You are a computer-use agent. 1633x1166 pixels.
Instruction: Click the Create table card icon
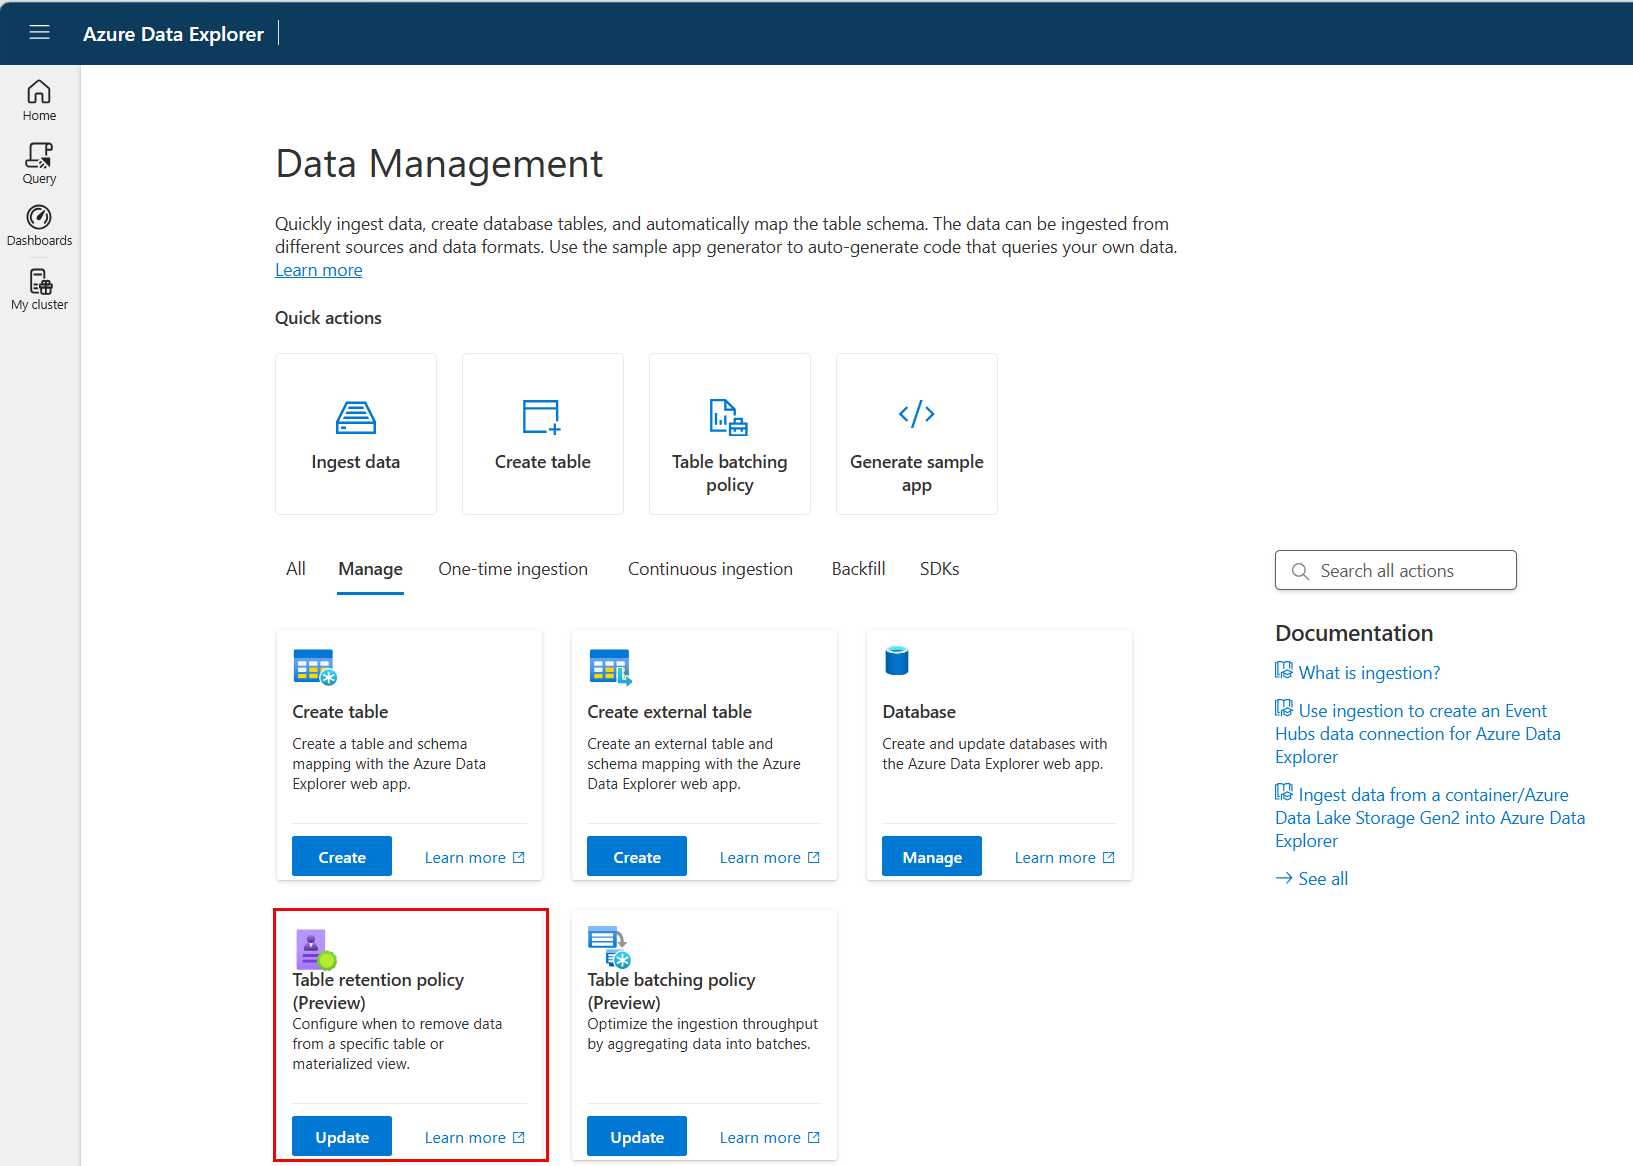[x=315, y=667]
